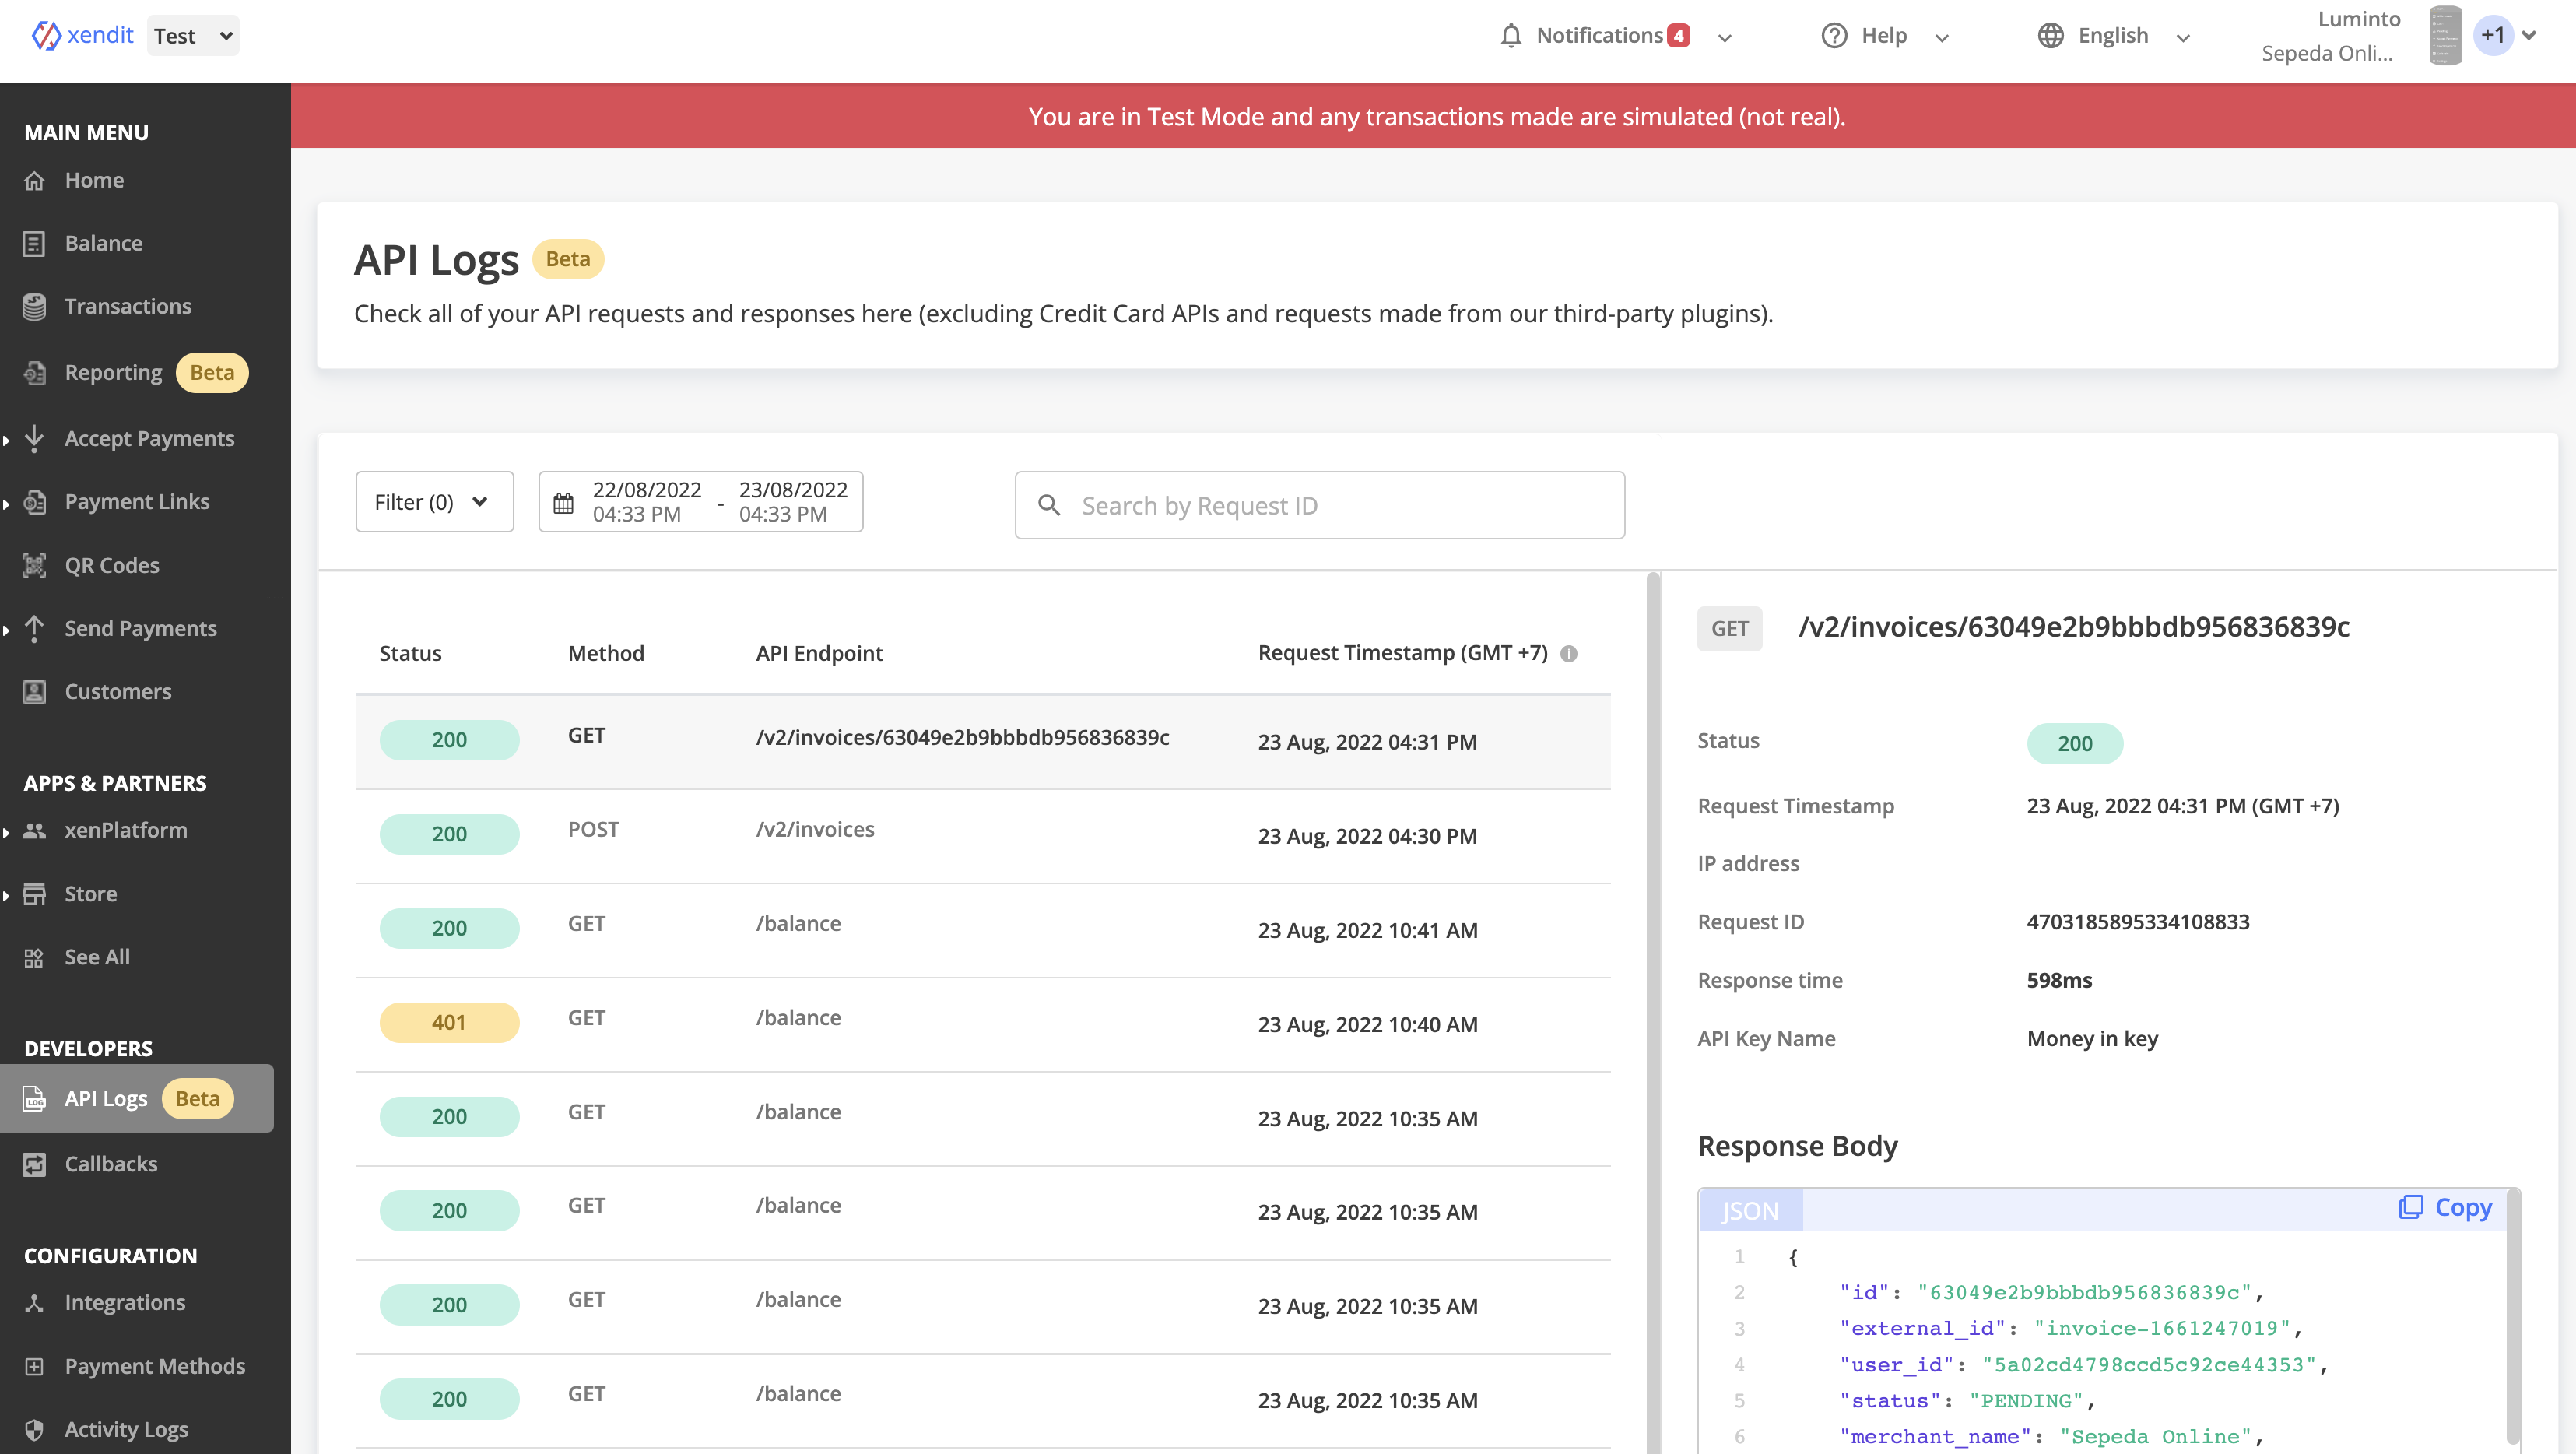The image size is (2576, 1454).
Task: Open the Filter (0) dropdown
Action: (434, 502)
